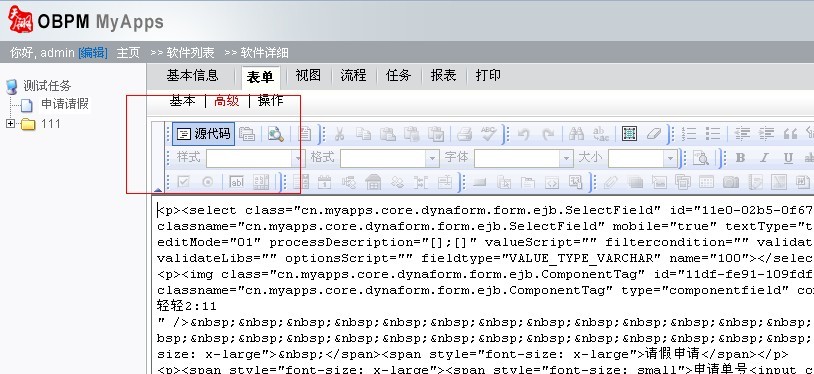Click the camera icon in the toolbar
The image size is (814, 374).
(x=731, y=182)
